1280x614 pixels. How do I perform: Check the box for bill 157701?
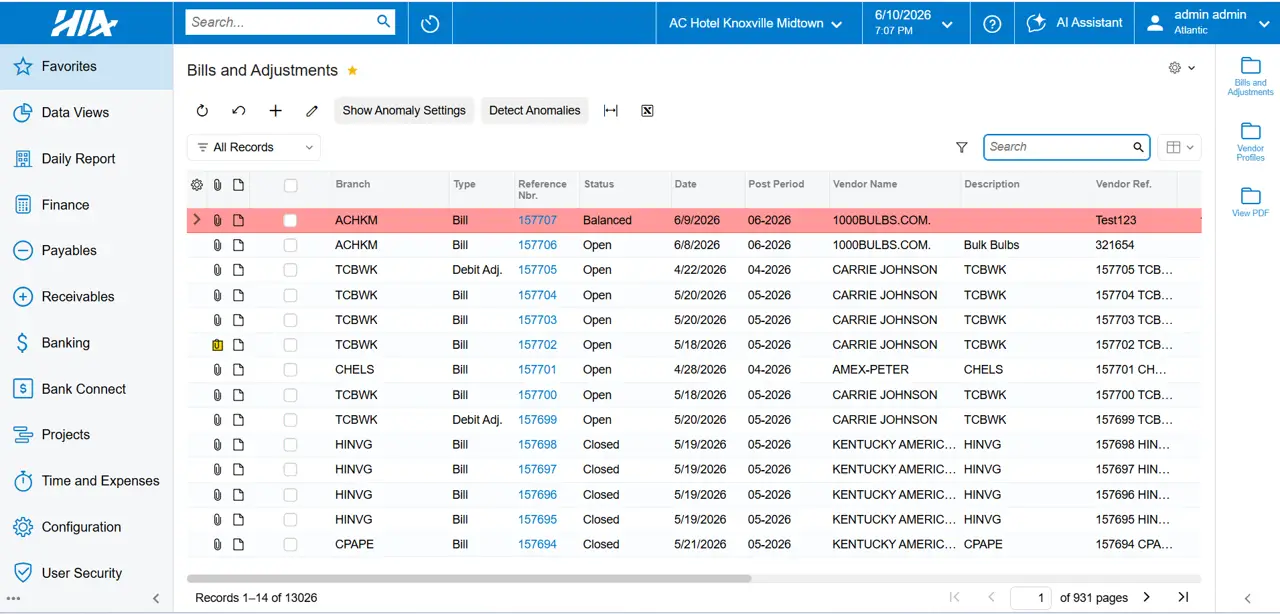(290, 370)
